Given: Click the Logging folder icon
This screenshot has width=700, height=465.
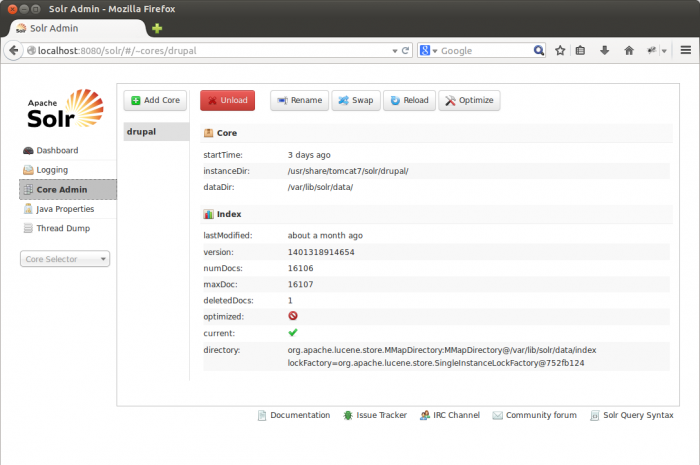Looking at the screenshot, I should 28,170.
